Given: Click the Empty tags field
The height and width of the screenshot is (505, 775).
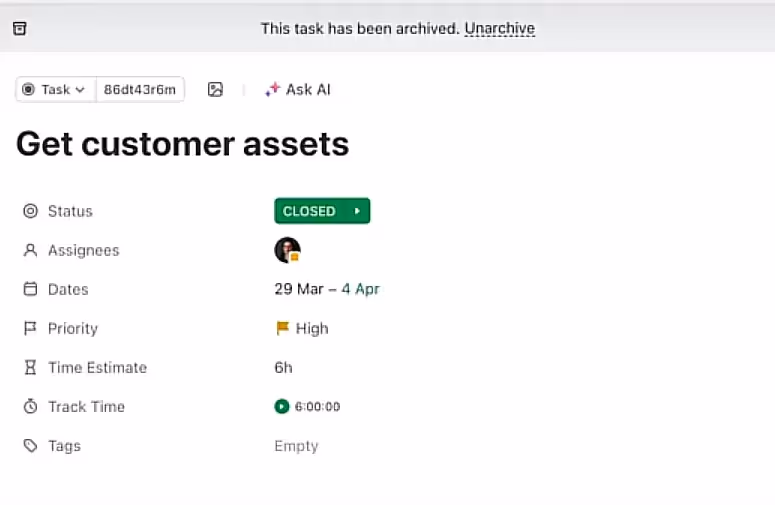Looking at the screenshot, I should 296,446.
